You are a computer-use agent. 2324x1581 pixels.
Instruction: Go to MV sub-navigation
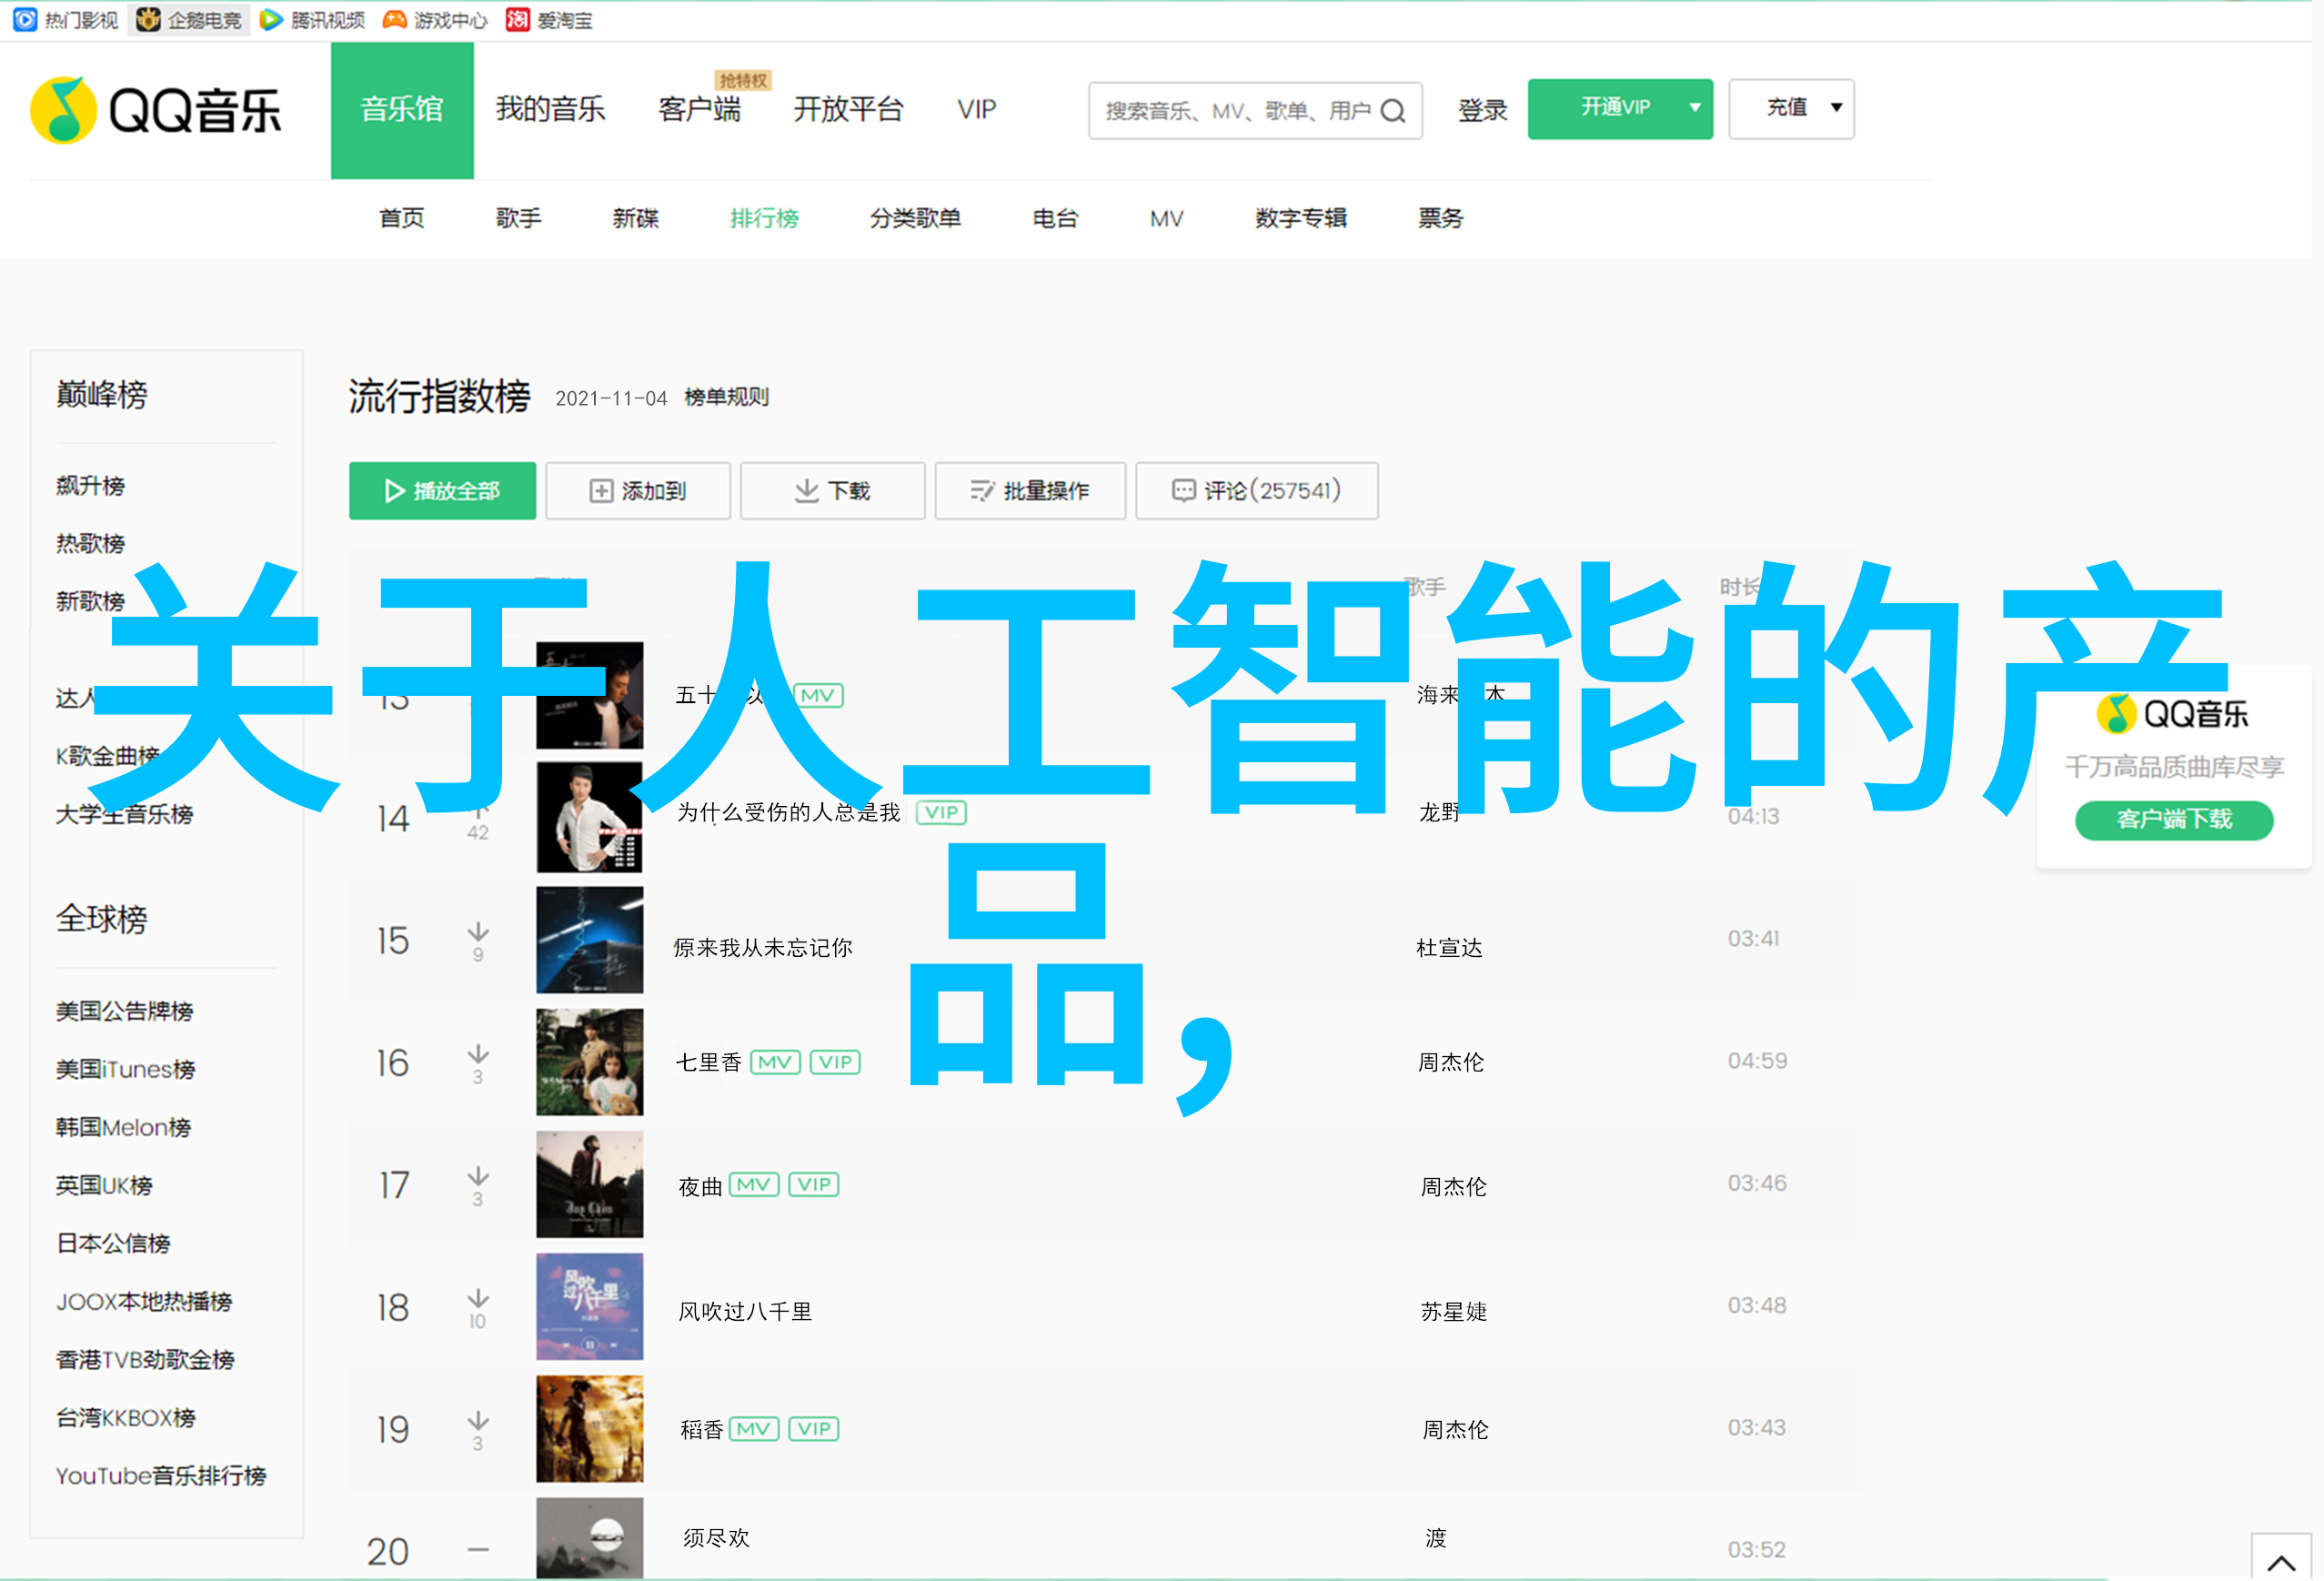pos(1166,218)
